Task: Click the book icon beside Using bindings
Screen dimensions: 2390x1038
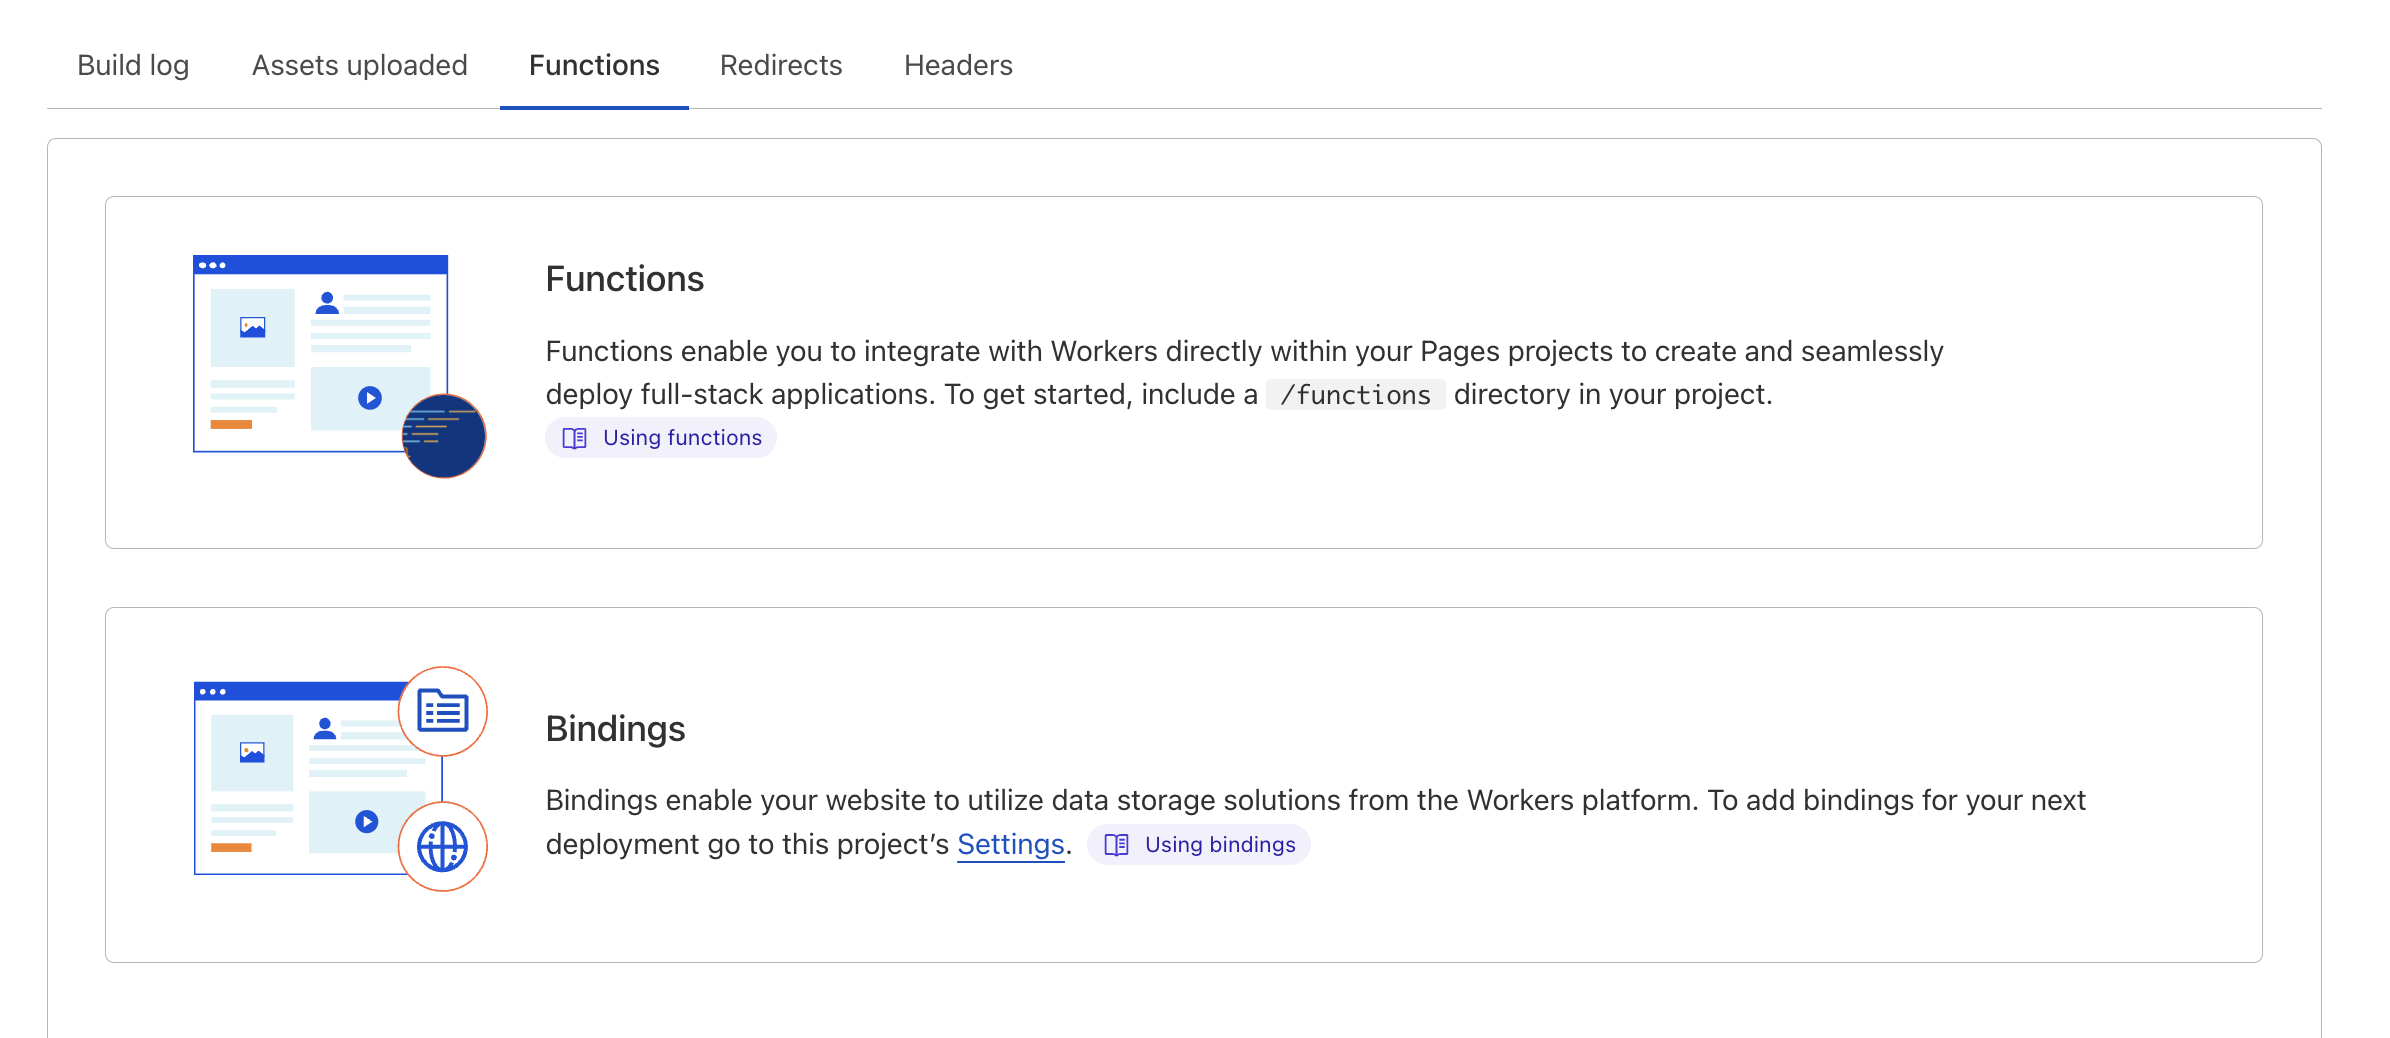Action: pos(1117,845)
